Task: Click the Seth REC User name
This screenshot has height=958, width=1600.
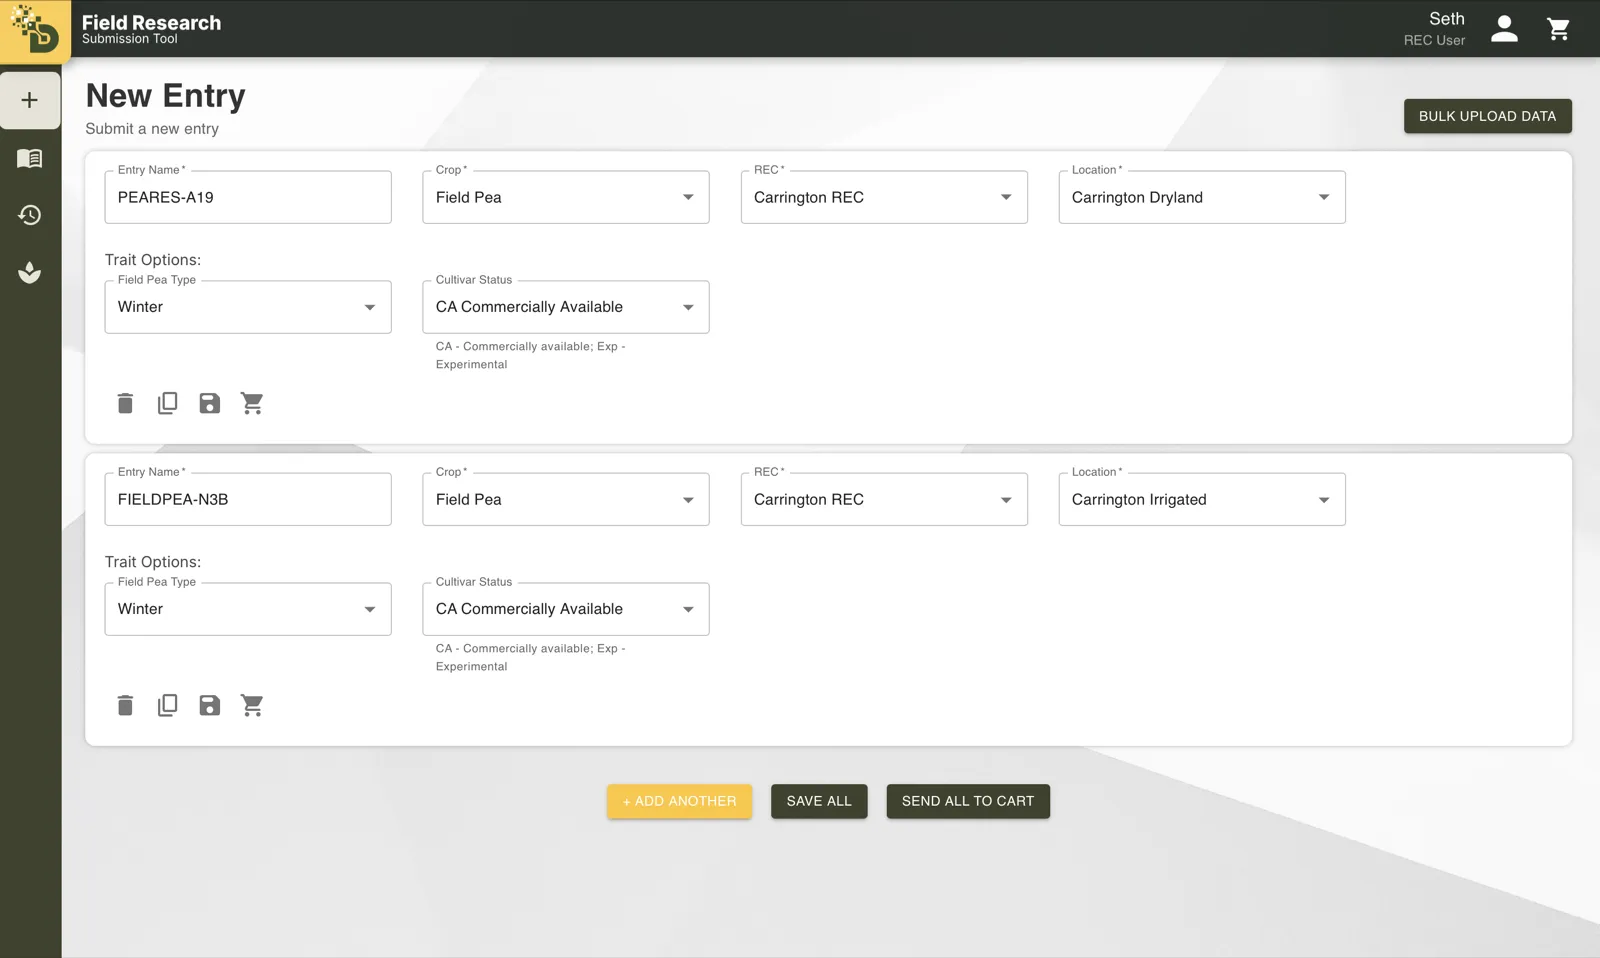Action: click(x=1434, y=29)
